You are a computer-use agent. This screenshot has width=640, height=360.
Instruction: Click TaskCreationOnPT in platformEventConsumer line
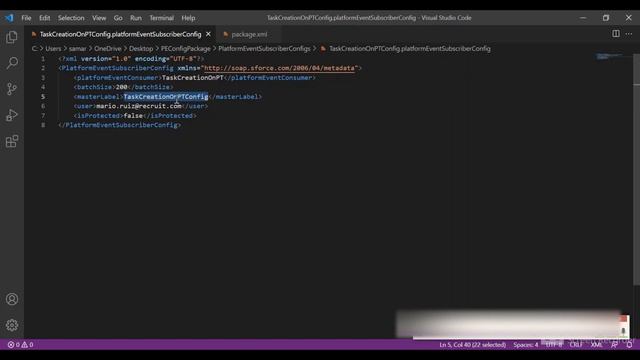click(193, 78)
